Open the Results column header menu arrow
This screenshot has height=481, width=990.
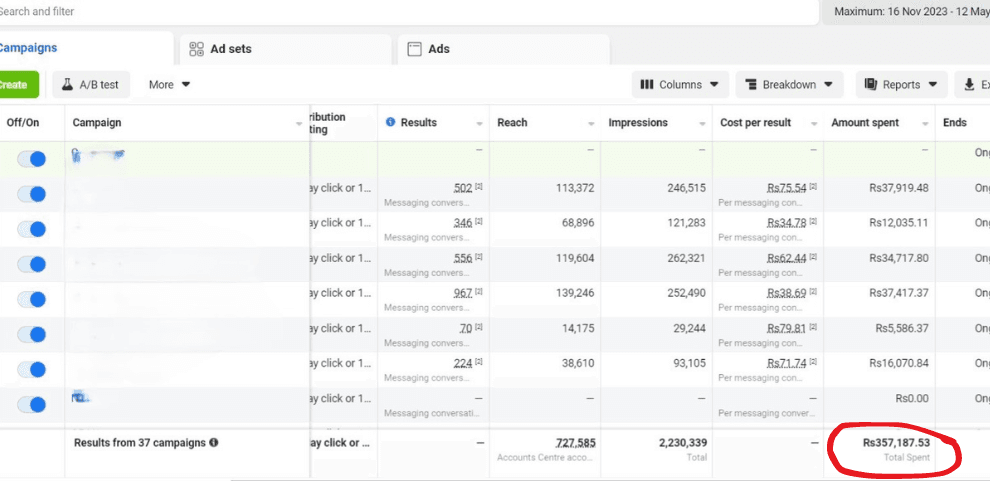(x=480, y=124)
